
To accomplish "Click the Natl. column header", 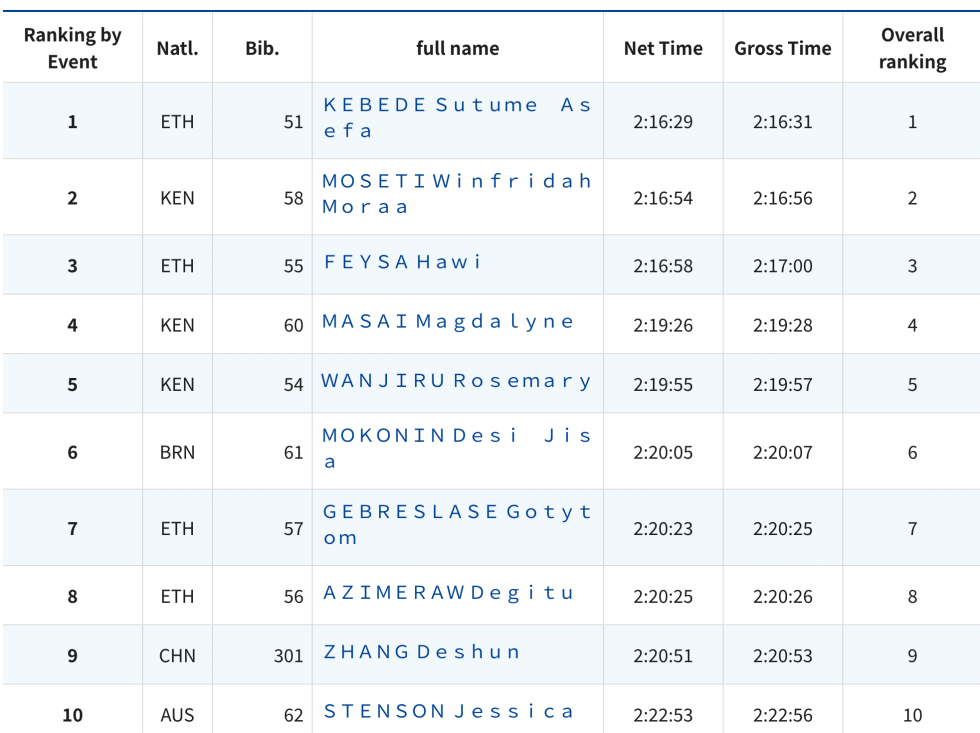I will [x=177, y=48].
